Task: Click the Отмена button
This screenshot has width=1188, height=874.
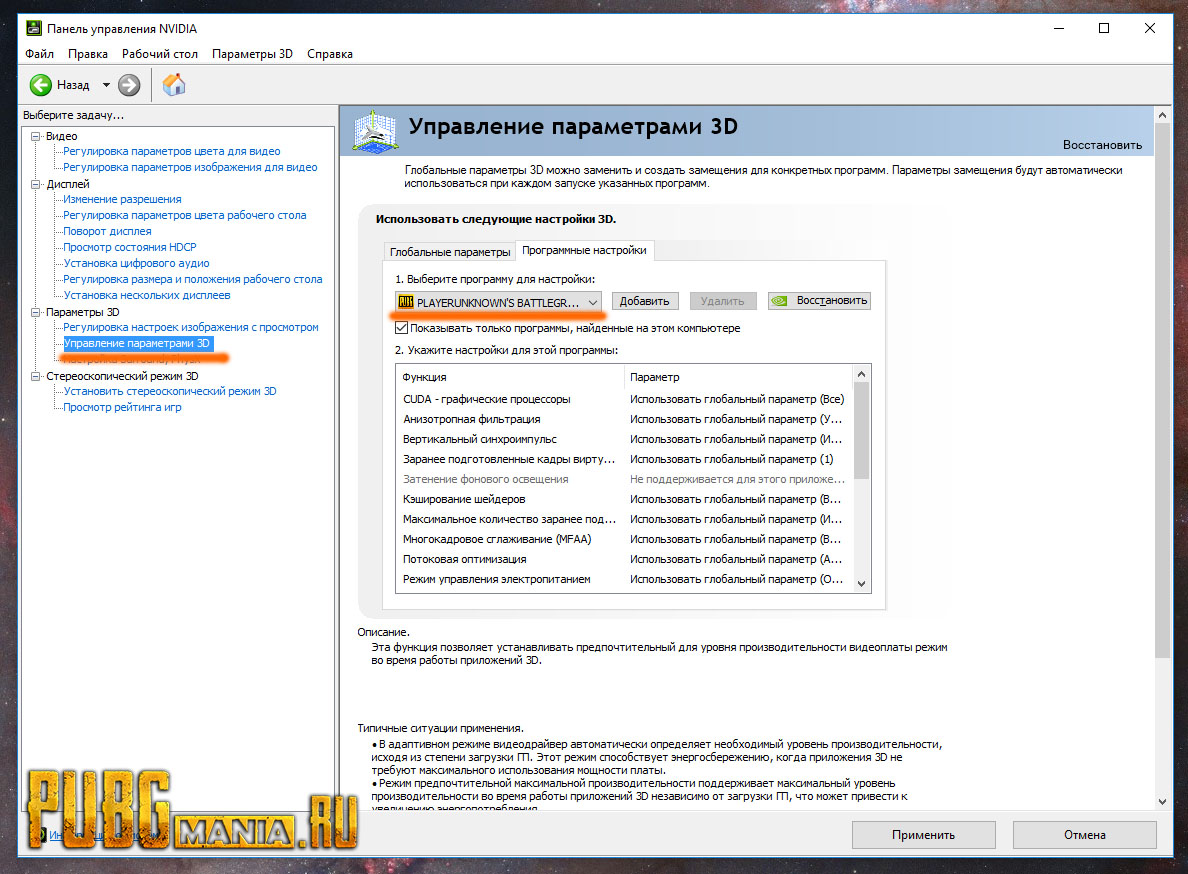Action: click(1085, 835)
